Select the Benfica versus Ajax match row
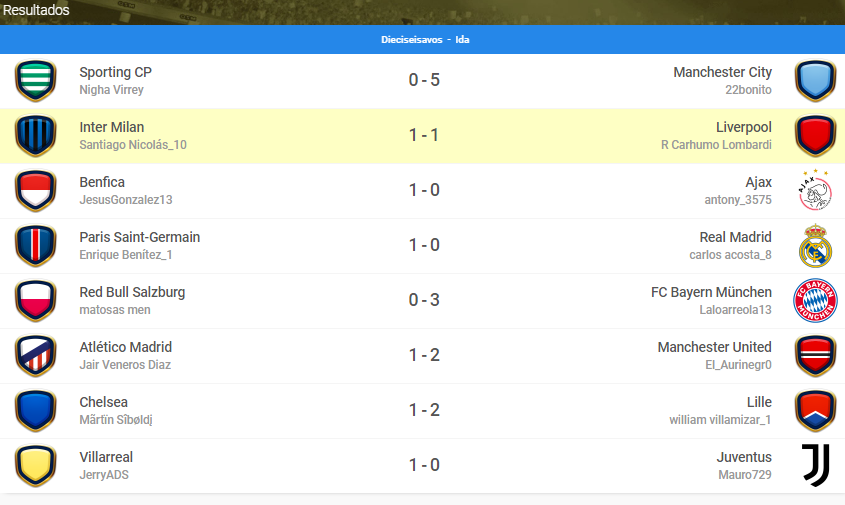Screen dimensions: 845x505 click(x=422, y=191)
